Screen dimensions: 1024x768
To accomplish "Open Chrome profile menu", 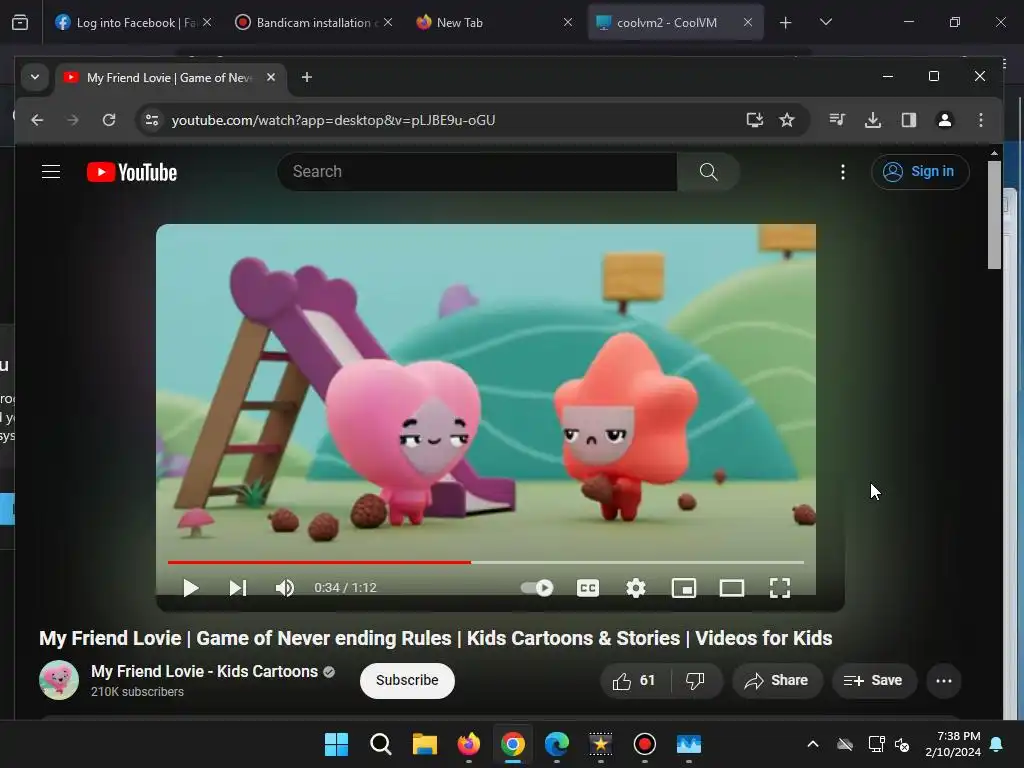I will [945, 120].
